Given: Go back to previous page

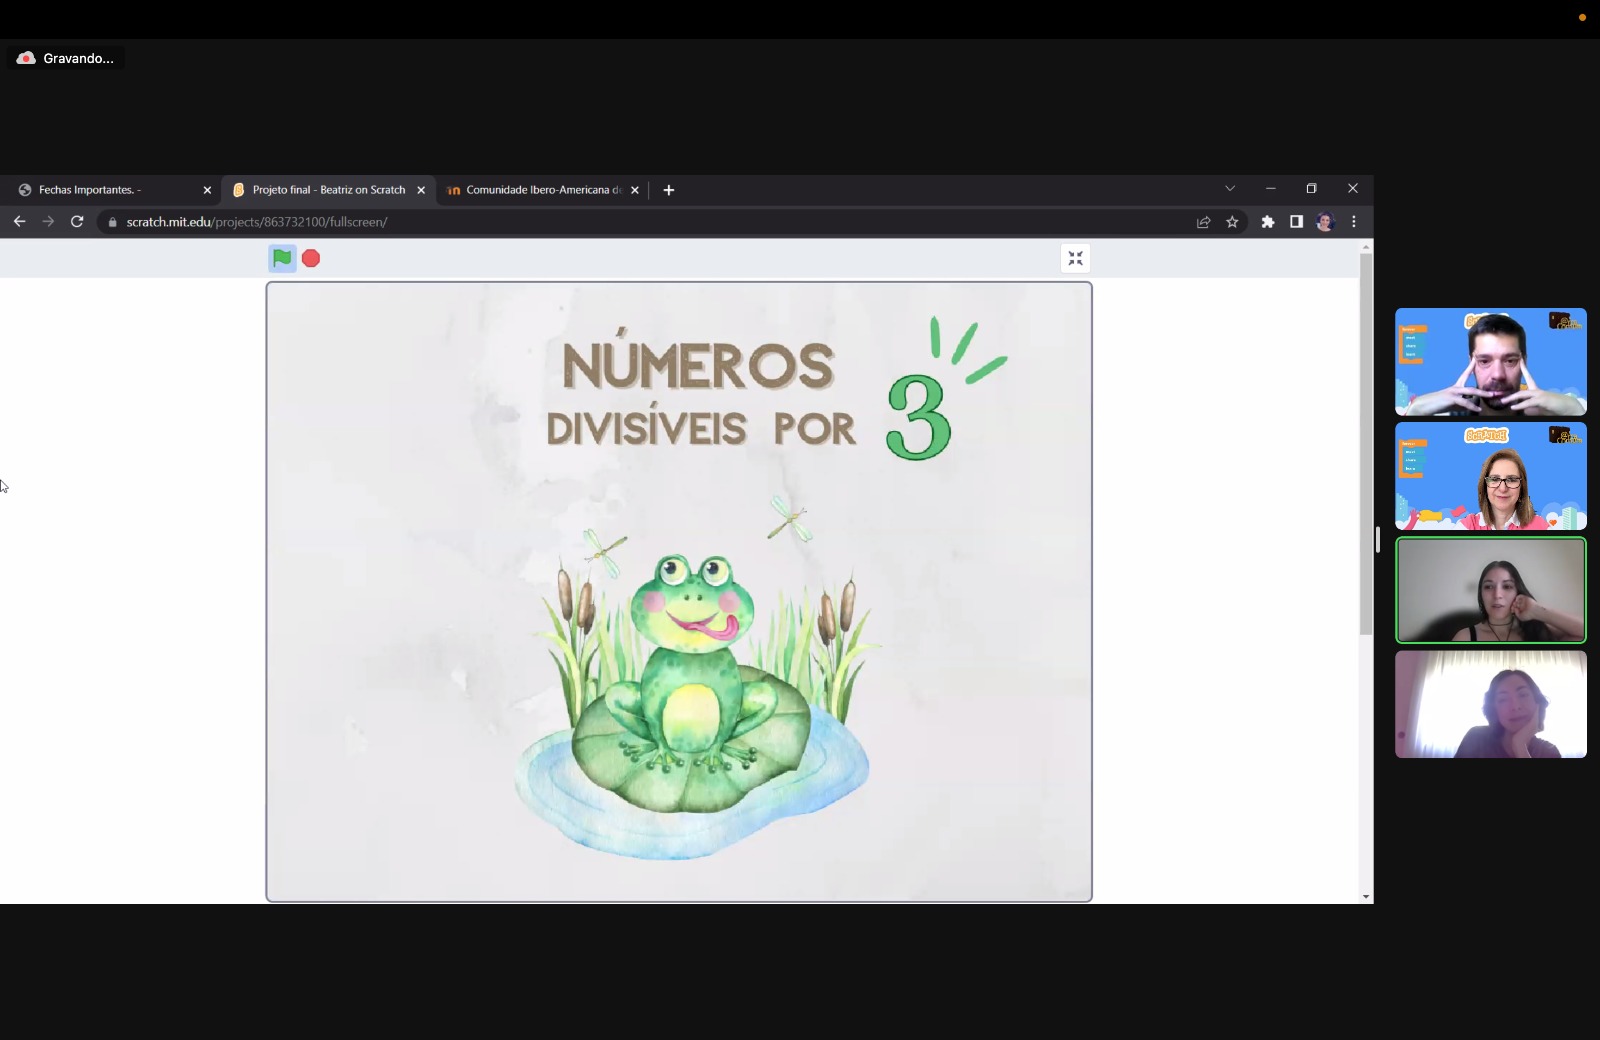Looking at the screenshot, I should tap(19, 222).
